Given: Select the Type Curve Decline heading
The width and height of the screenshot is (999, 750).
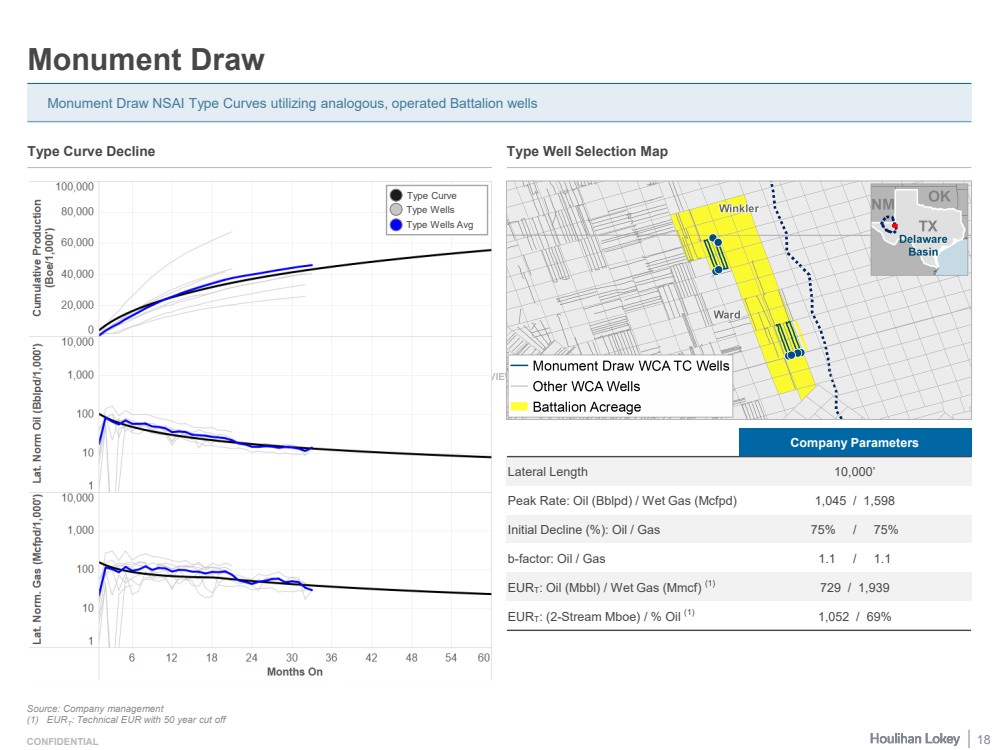Looking at the screenshot, I should pos(91,152).
